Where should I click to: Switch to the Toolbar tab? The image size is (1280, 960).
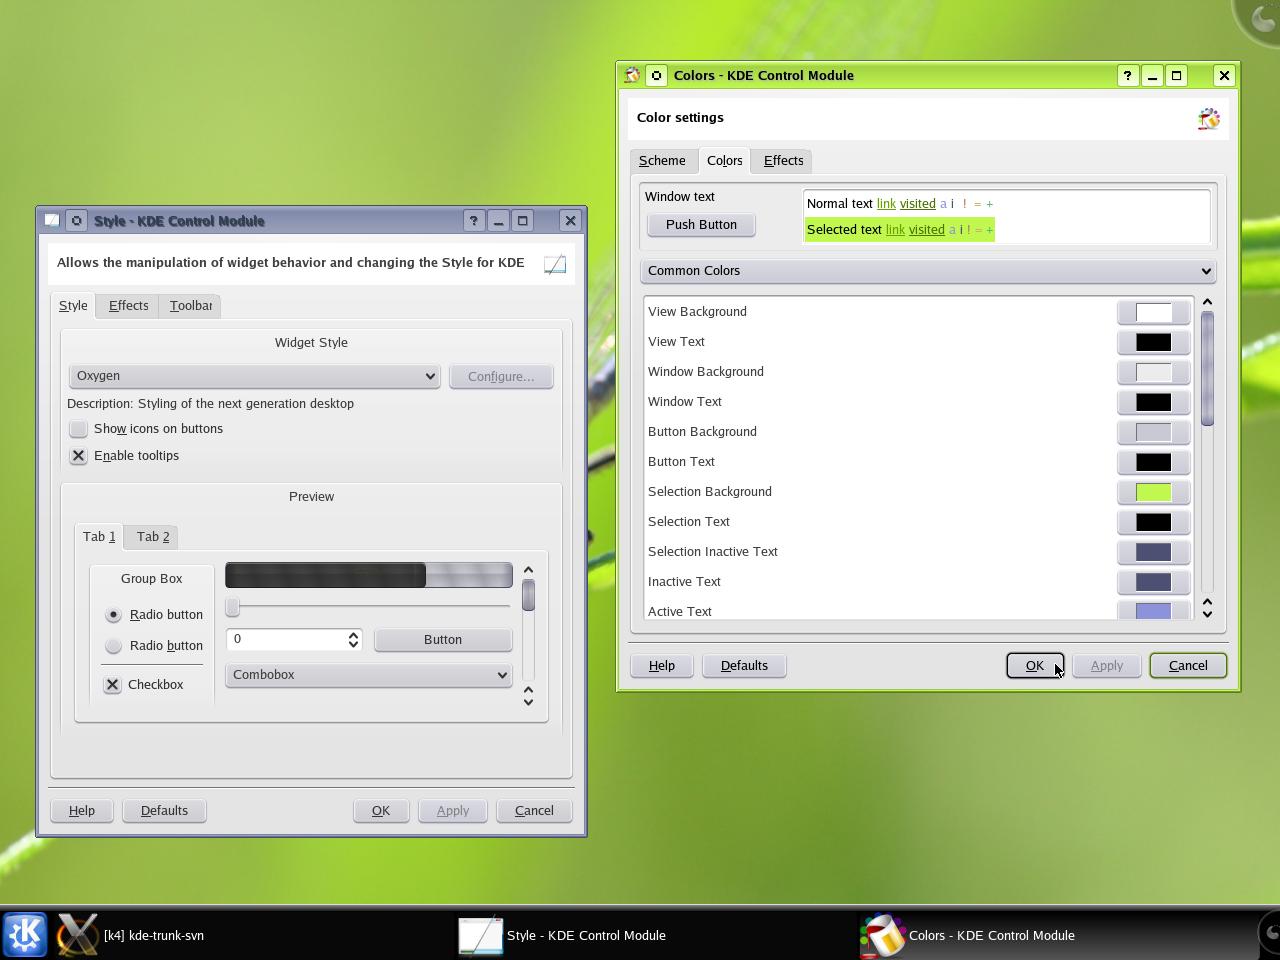point(190,306)
